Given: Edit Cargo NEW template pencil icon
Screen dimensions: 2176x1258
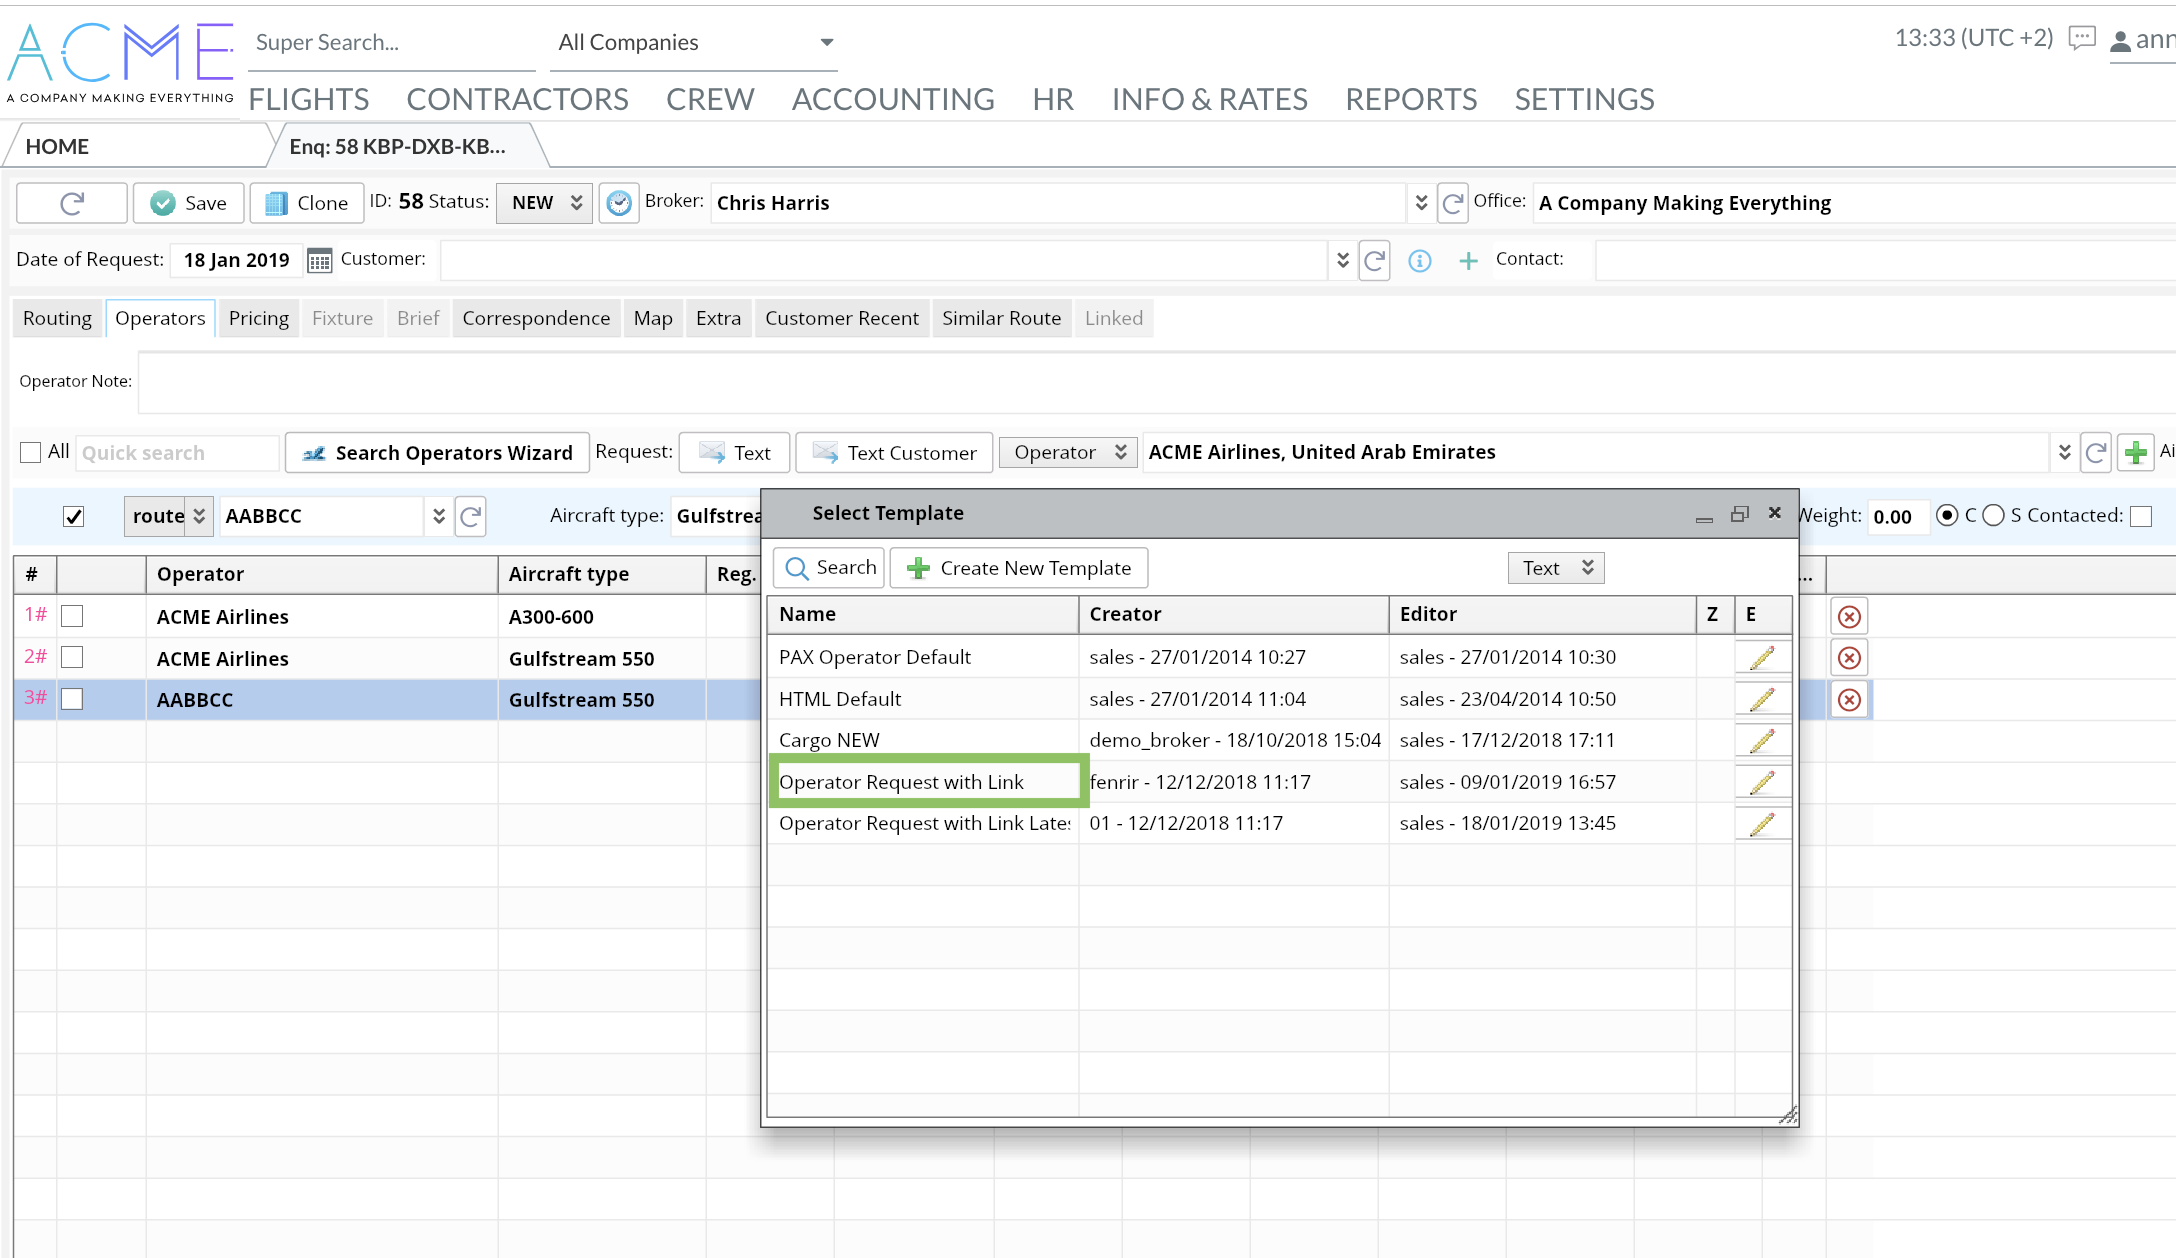Looking at the screenshot, I should [x=1762, y=741].
